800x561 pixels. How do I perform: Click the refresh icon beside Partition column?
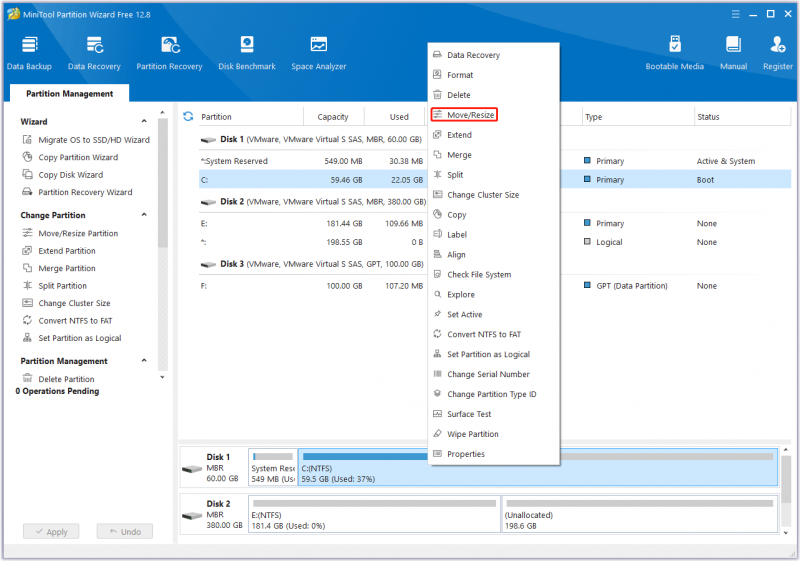[x=188, y=116]
